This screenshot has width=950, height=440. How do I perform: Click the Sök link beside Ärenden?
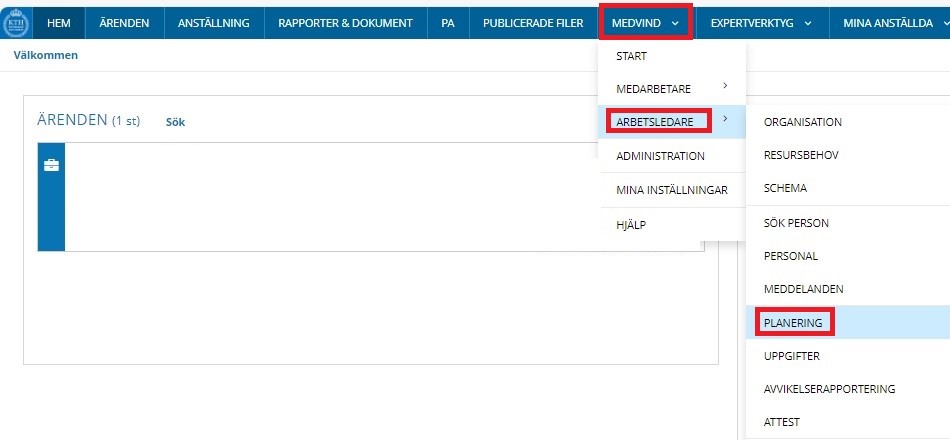pyautogui.click(x=175, y=122)
